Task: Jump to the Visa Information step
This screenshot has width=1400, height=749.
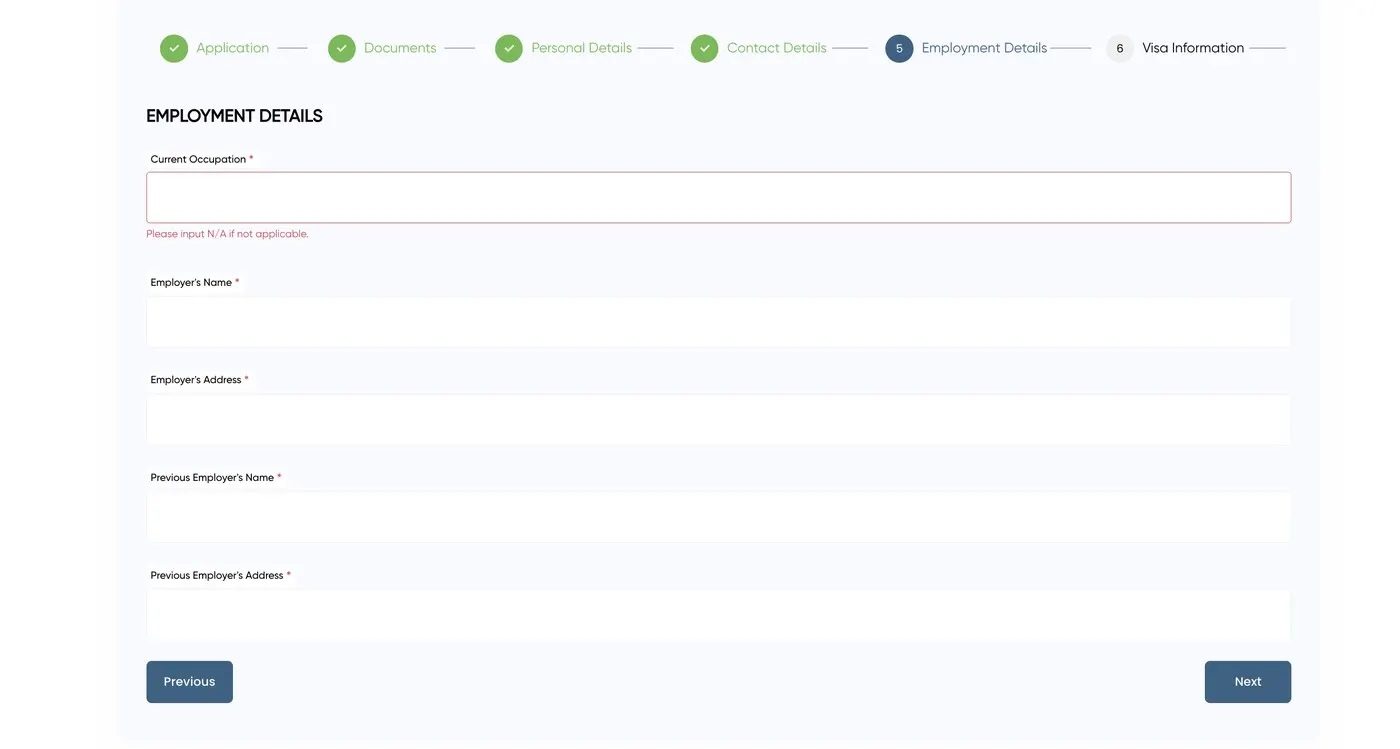Action: pos(1193,48)
